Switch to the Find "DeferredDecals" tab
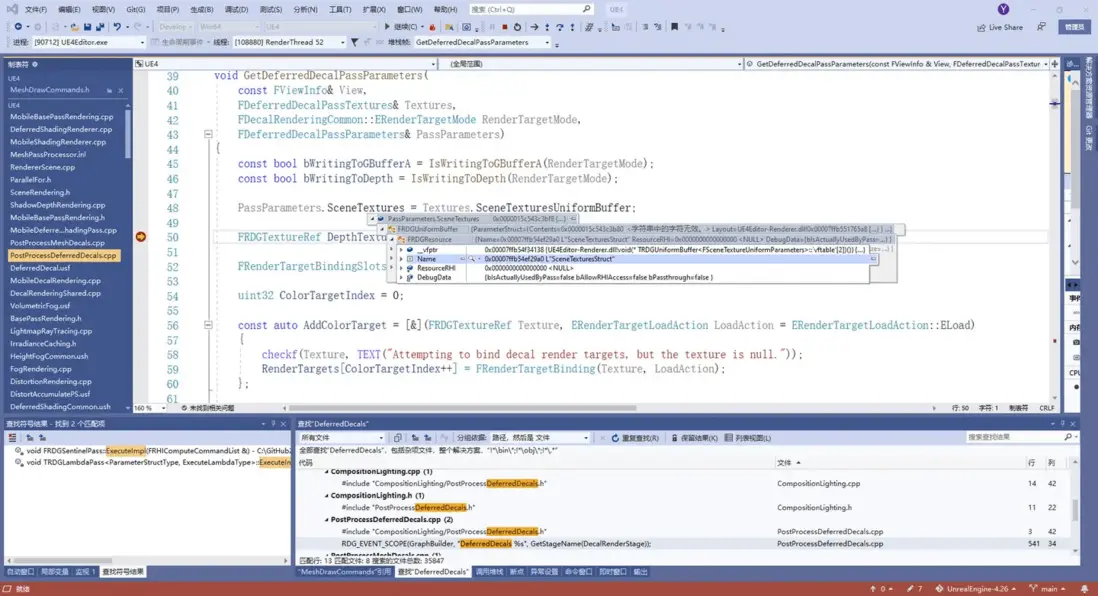1098x596 pixels. 433,572
